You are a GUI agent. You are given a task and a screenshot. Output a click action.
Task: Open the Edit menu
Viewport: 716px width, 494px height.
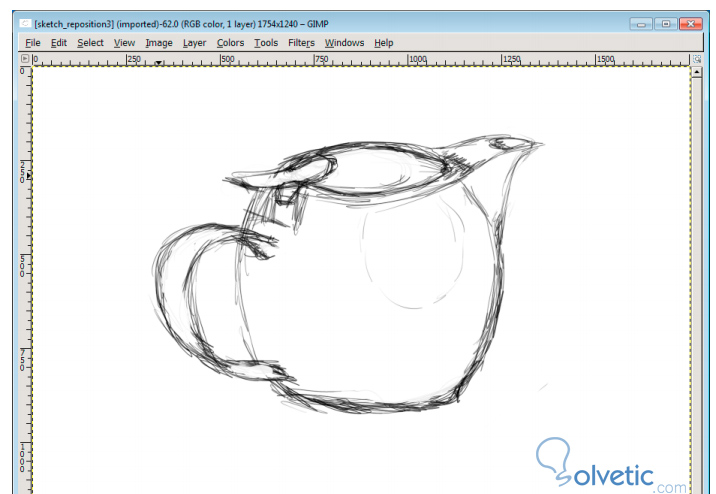[x=59, y=43]
